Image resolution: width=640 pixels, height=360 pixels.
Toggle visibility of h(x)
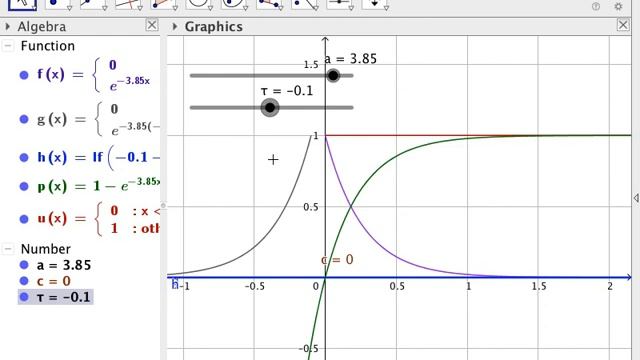[24, 158]
